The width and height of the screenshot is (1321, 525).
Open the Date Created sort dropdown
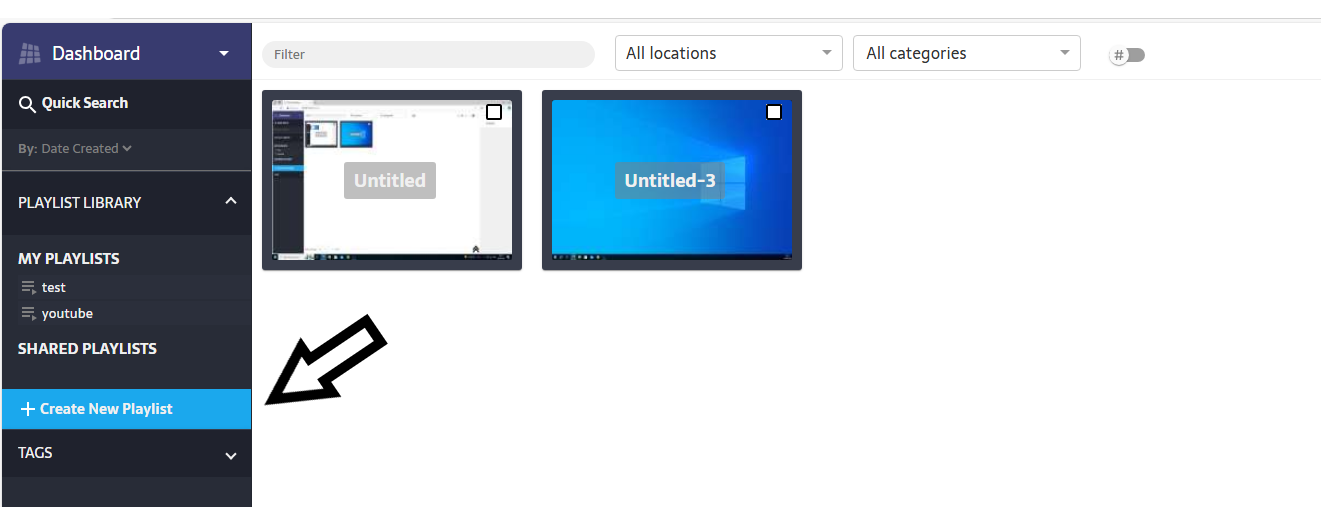[85, 149]
